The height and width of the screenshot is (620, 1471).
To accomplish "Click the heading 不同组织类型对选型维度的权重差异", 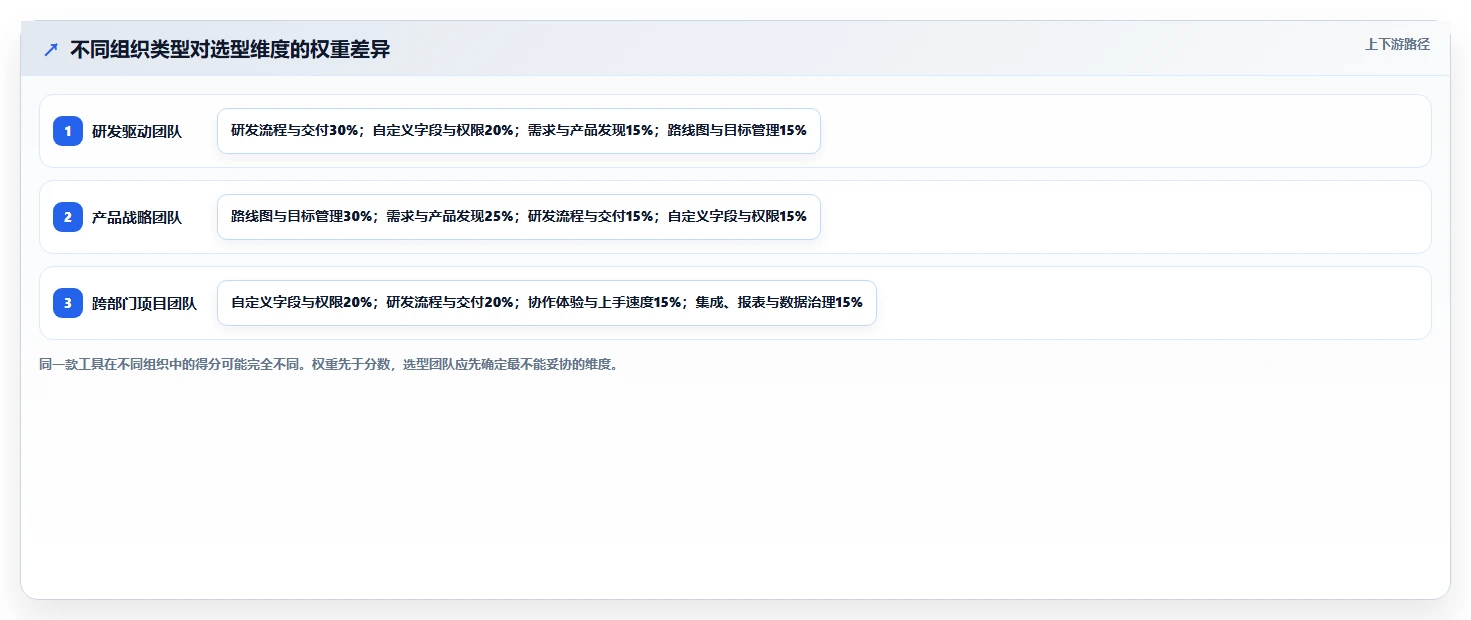I will coord(230,49).
